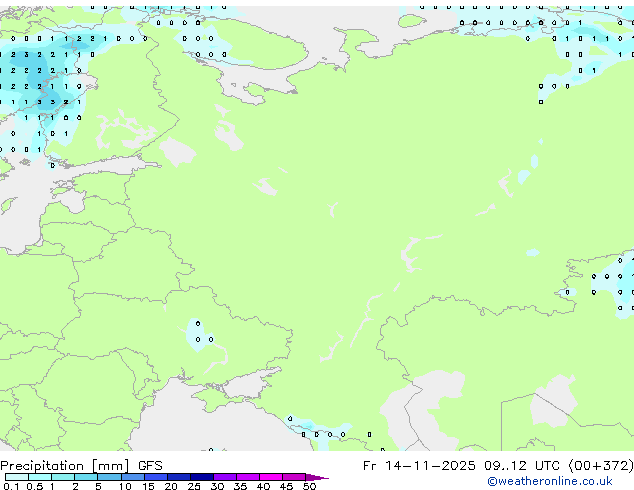This screenshot has width=634, height=490.
Task: Click the 45–50 mm legend color swatch
Action: pos(294,477)
